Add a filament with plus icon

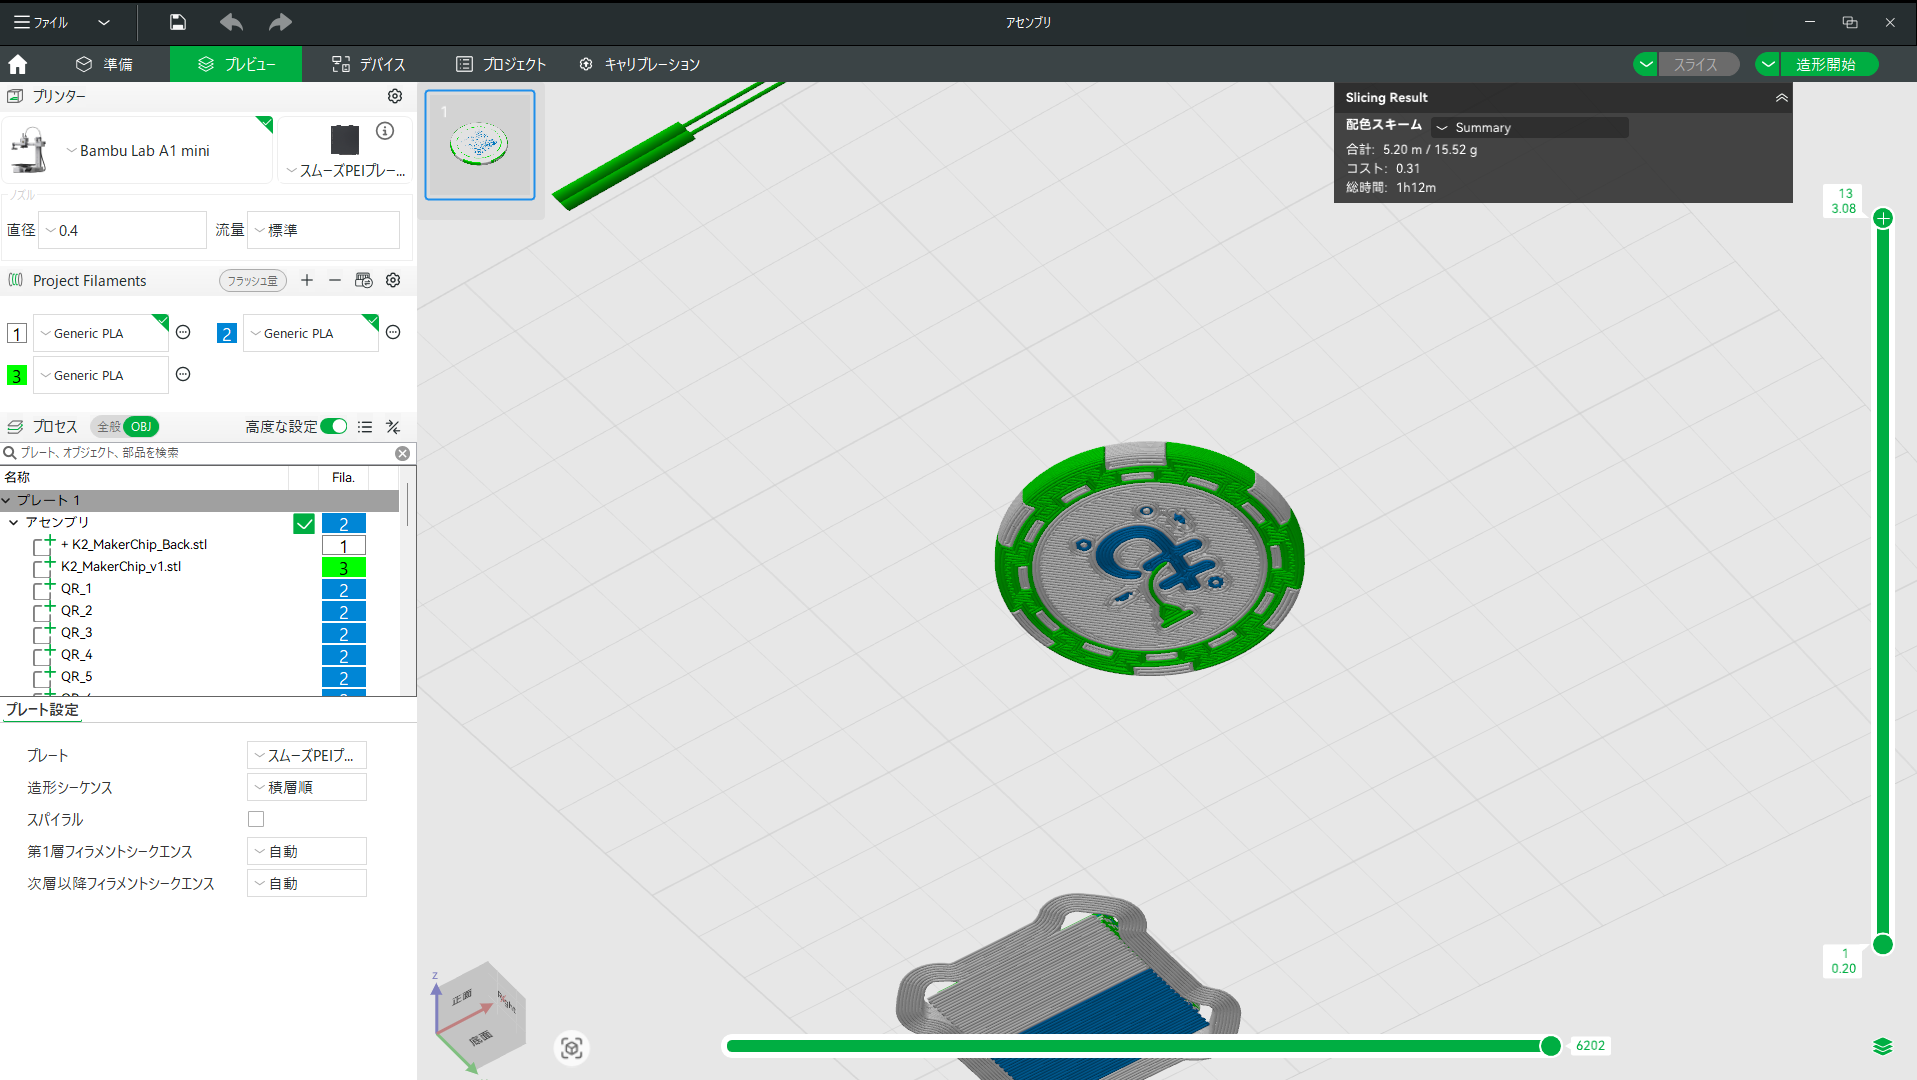[307, 280]
